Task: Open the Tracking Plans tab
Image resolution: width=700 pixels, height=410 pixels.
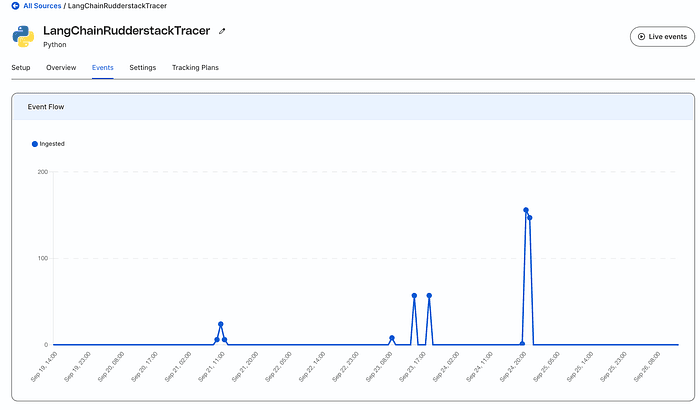Action: [x=196, y=67]
